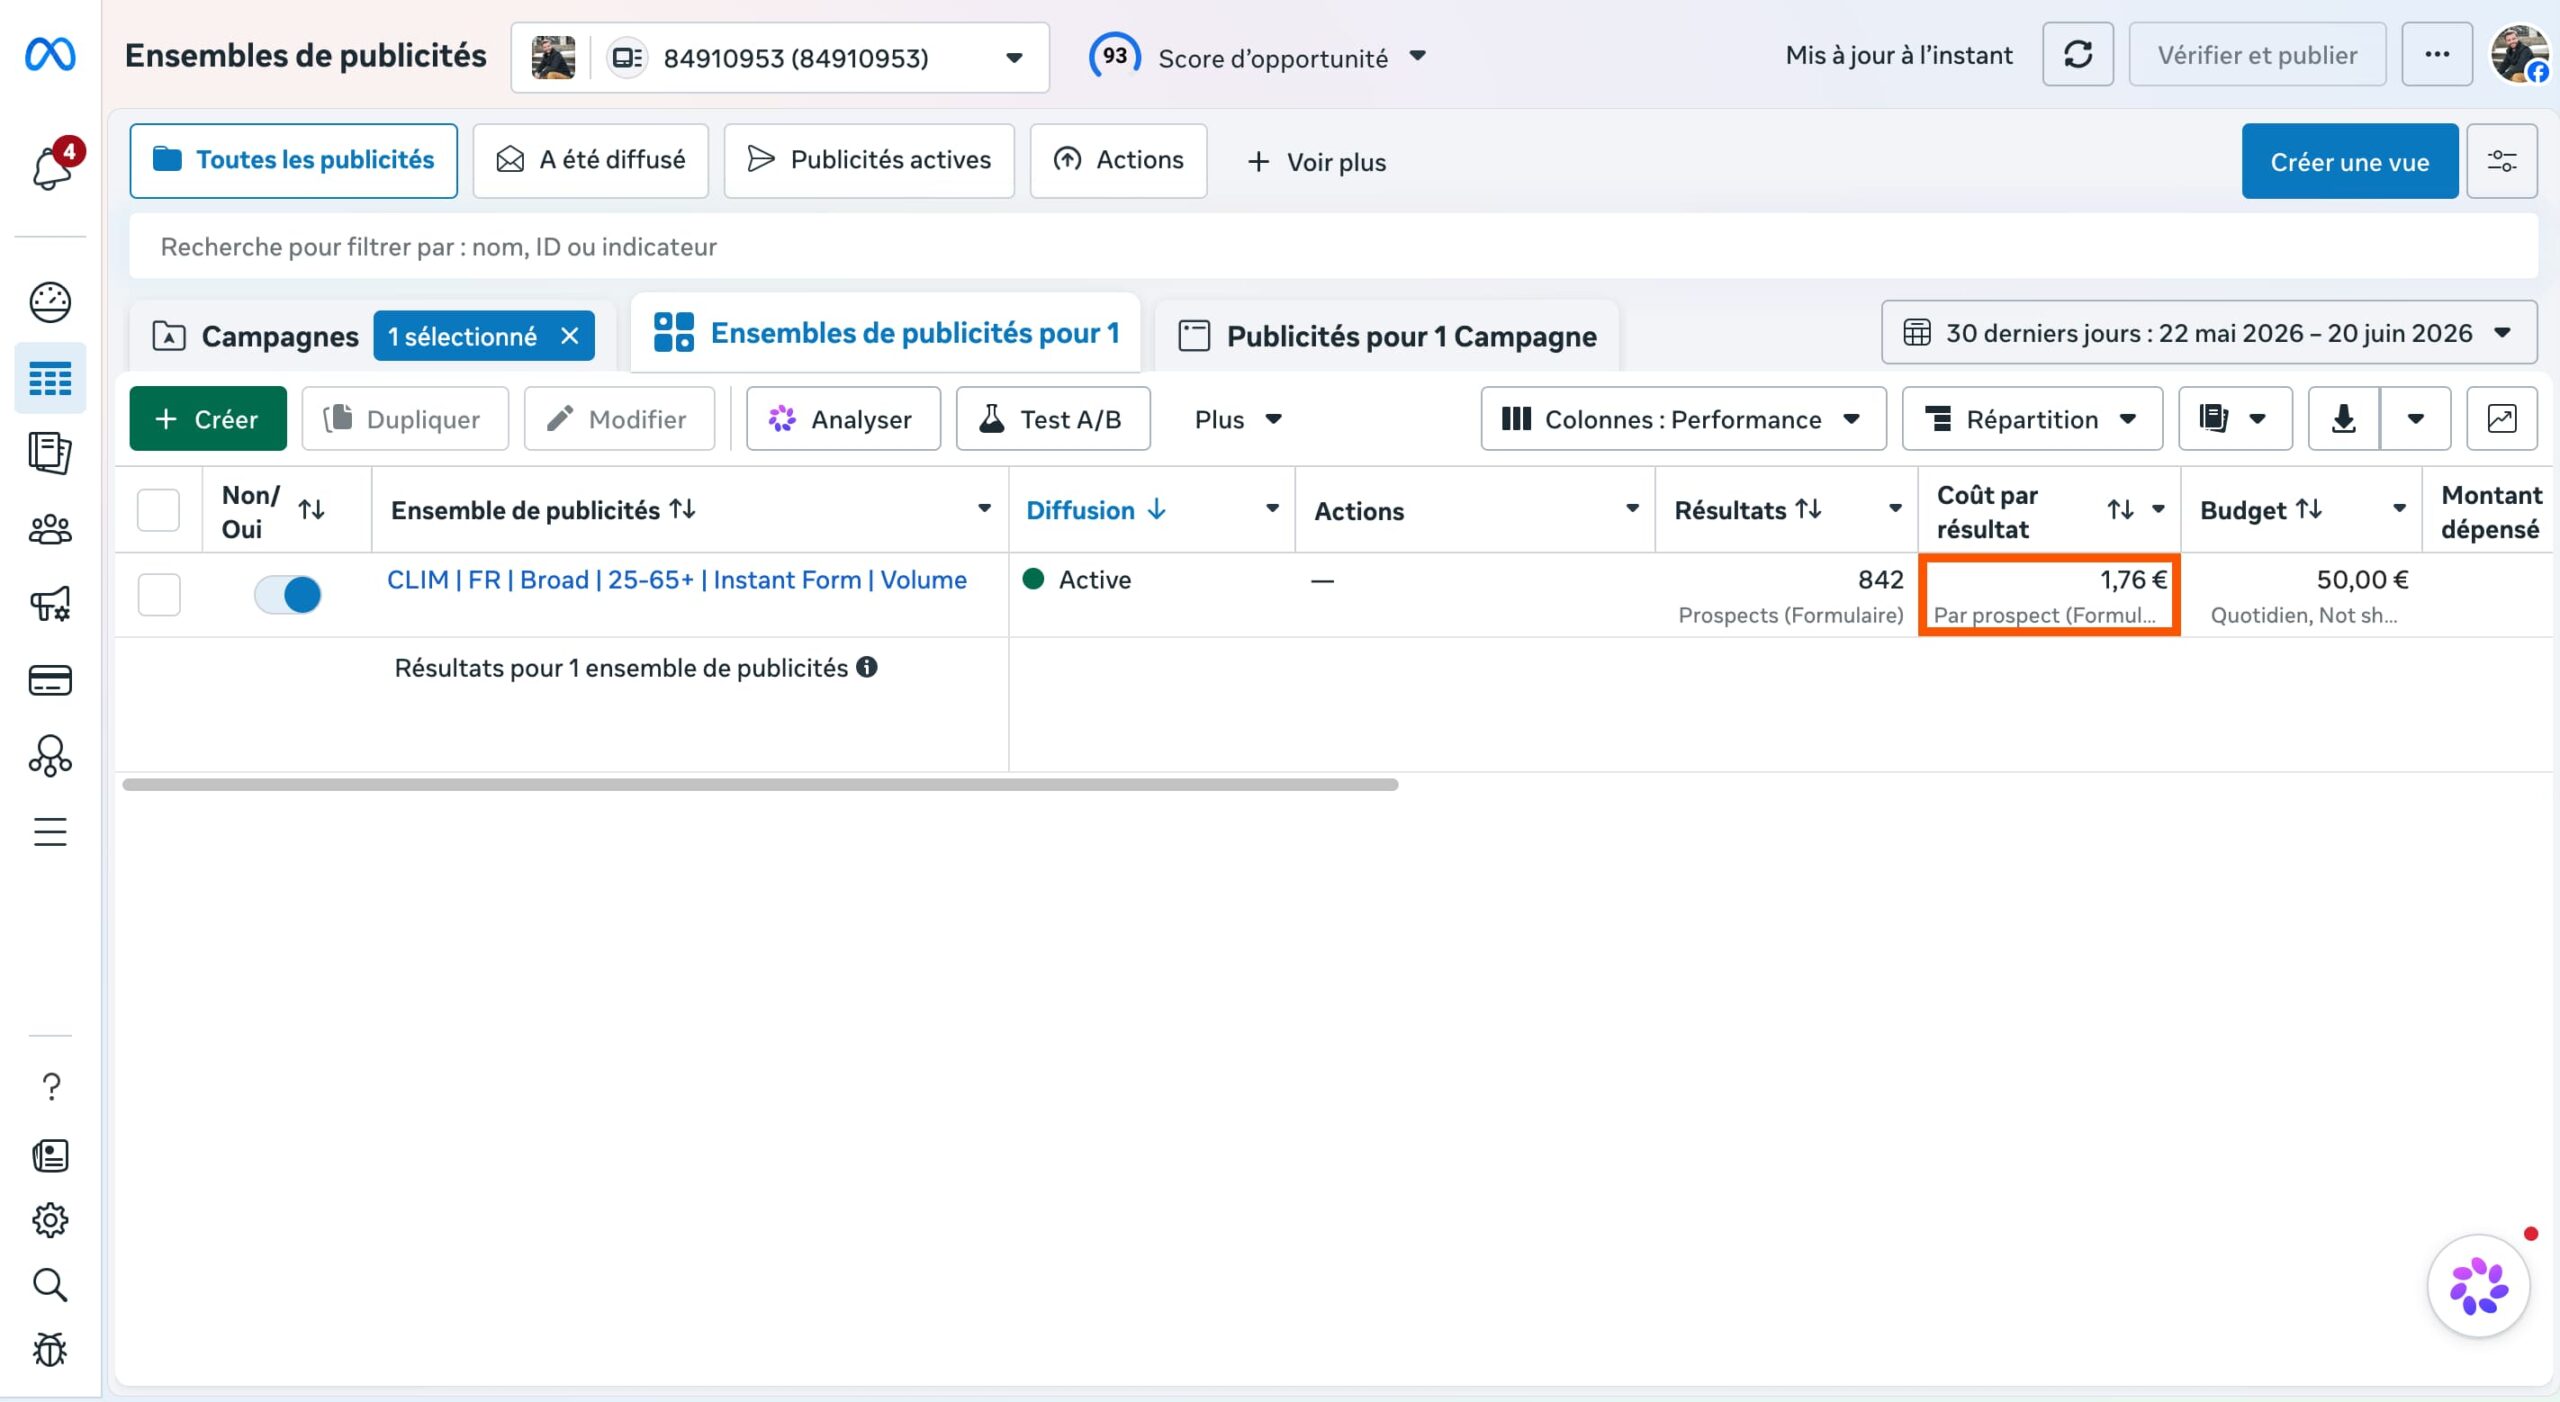Screen dimensions: 2560x1402
Task: Report a problem with the bug icon
Action: tap(50, 1350)
